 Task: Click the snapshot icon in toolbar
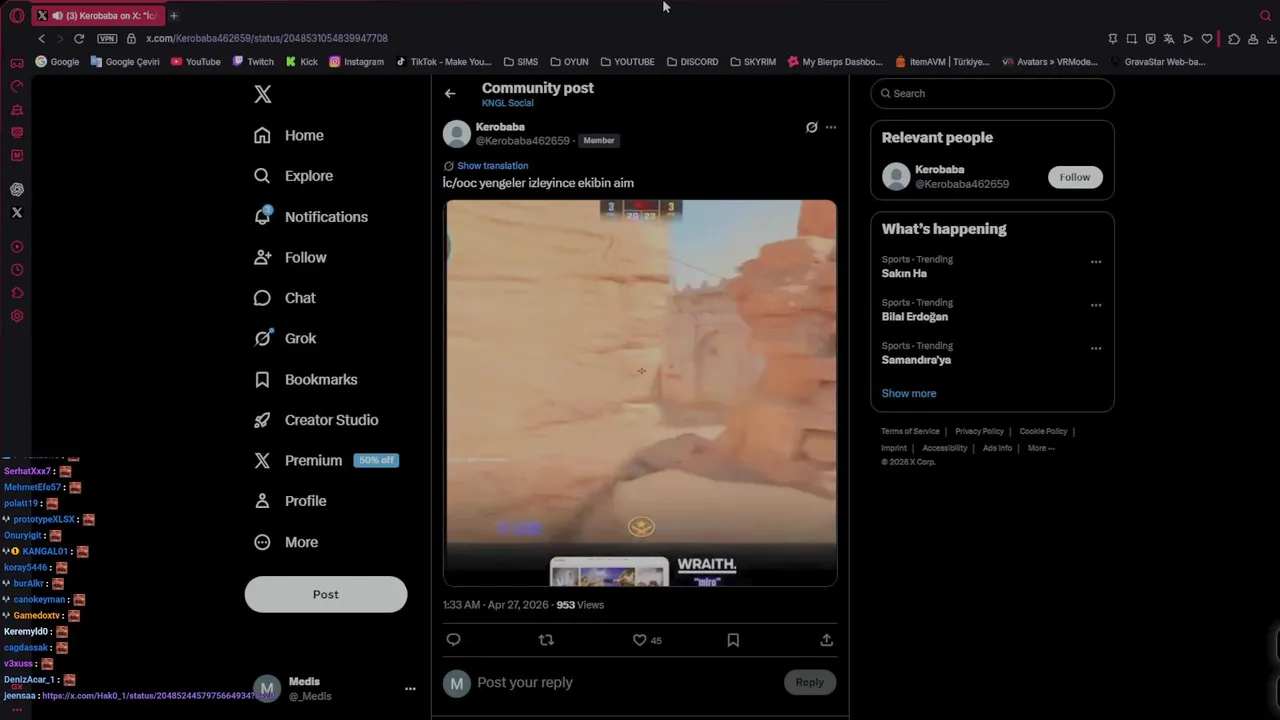pyautogui.click(x=1131, y=39)
